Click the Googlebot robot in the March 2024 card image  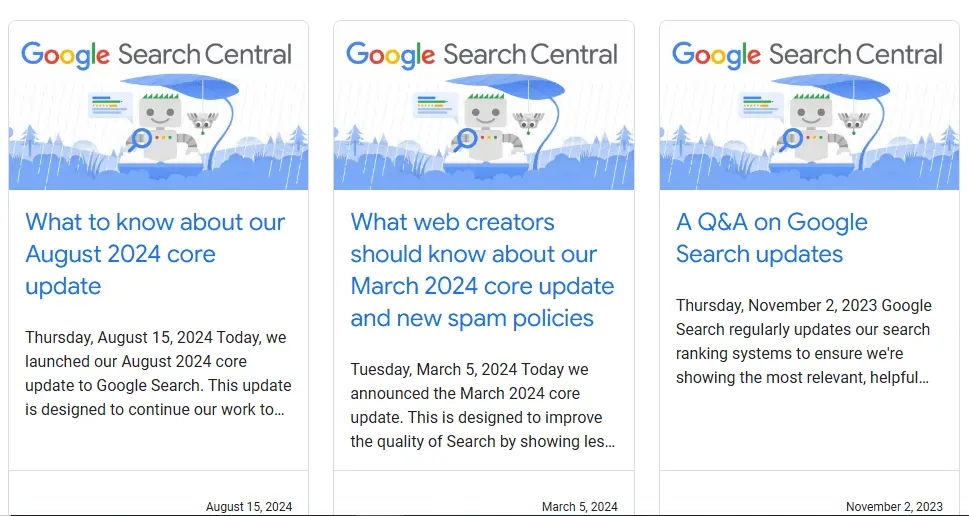click(x=485, y=126)
